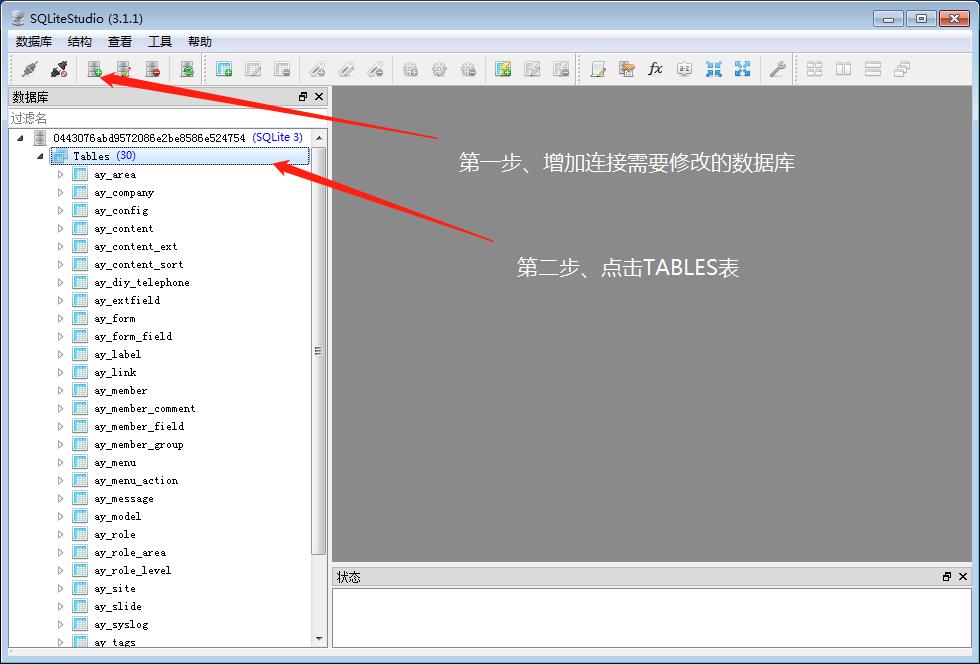980x664 pixels.
Task: Open the DDL history icon
Action: (x=627, y=69)
